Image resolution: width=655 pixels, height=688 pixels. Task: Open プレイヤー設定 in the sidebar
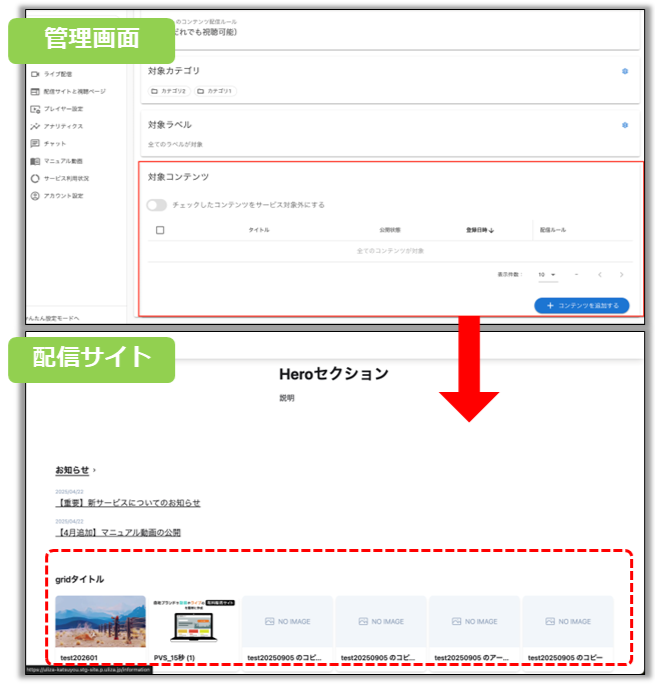point(62,108)
